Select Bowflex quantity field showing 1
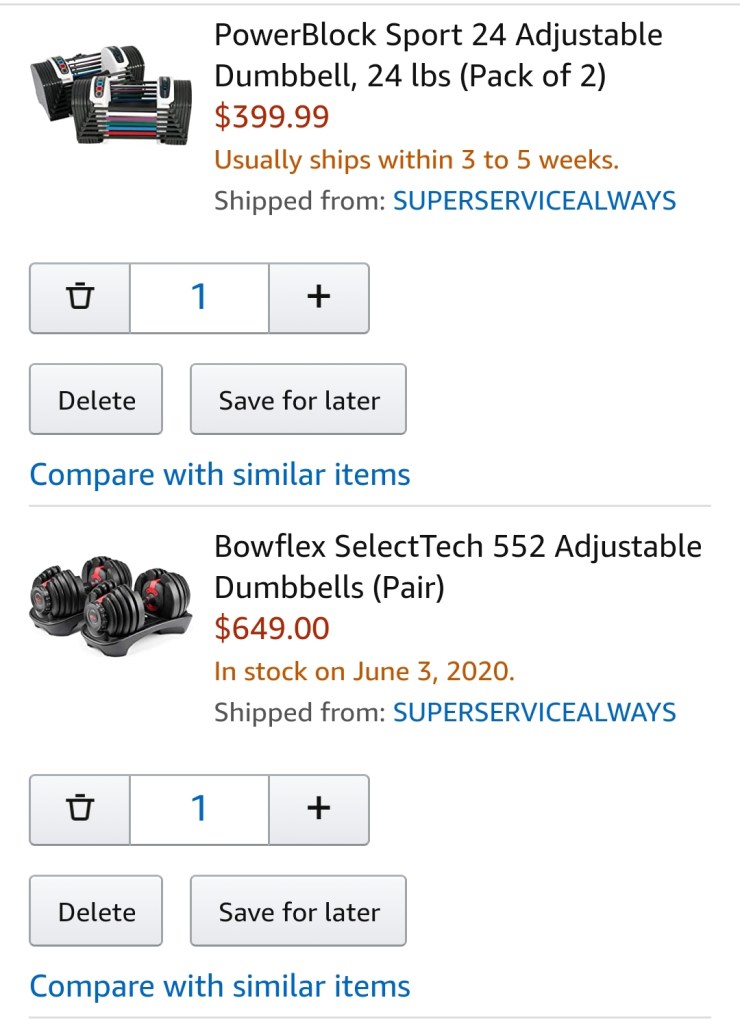This screenshot has width=740, height=1024. (x=199, y=809)
